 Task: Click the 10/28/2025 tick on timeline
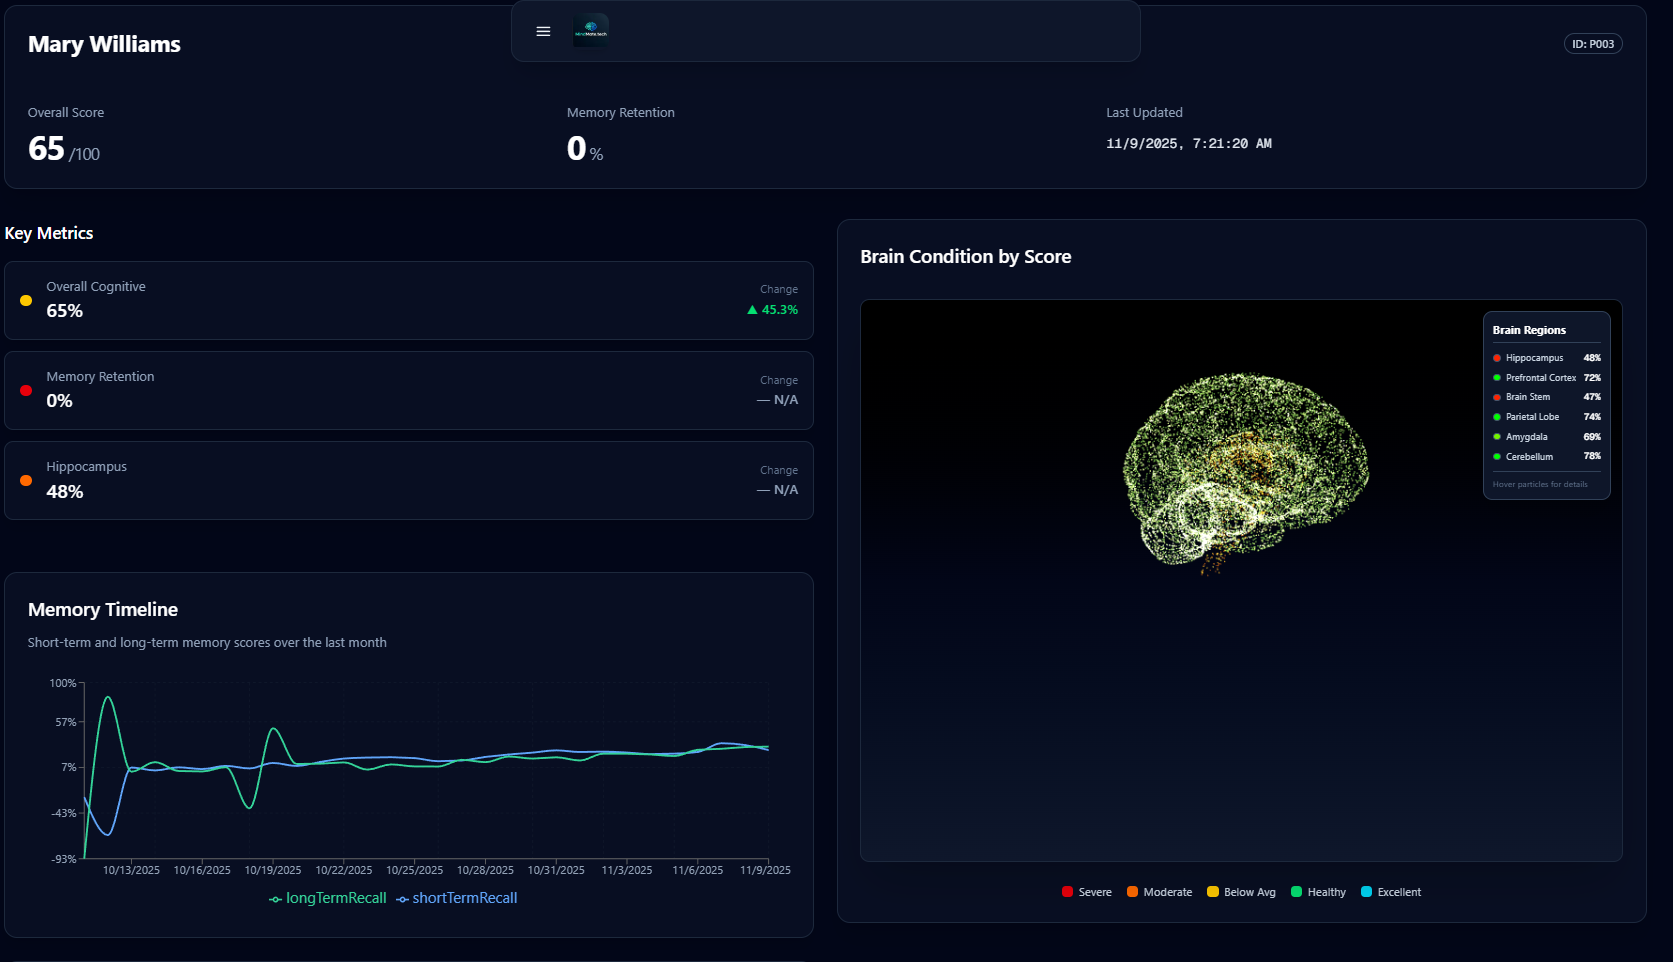click(485, 870)
